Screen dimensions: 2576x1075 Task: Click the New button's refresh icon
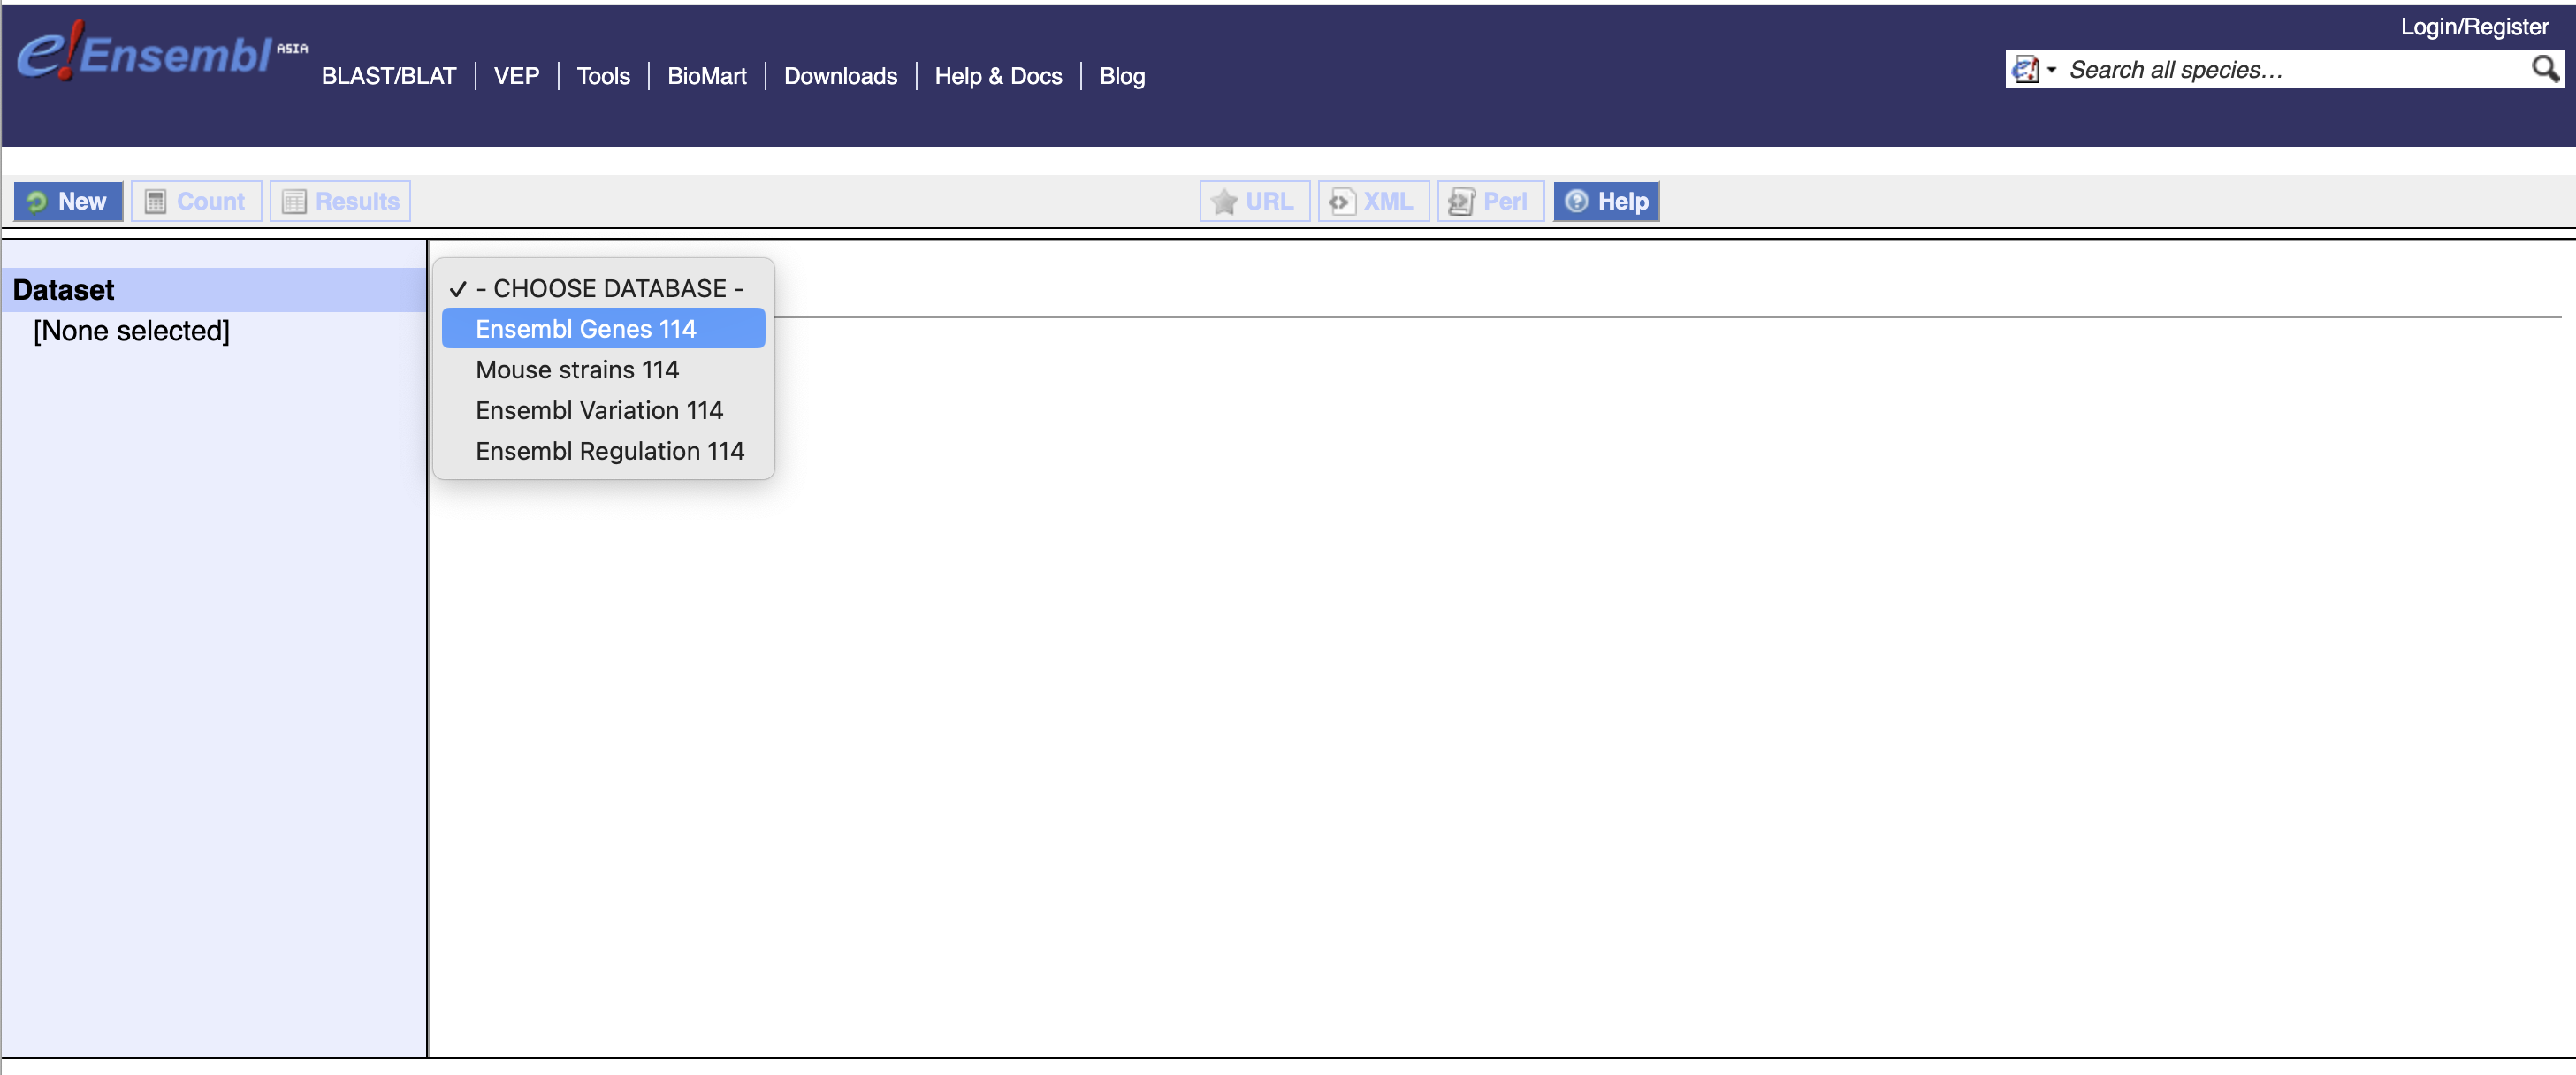[37, 201]
